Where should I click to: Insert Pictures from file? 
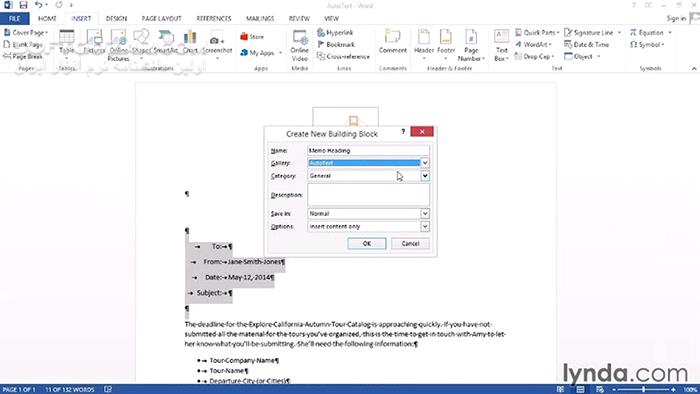pyautogui.click(x=94, y=42)
